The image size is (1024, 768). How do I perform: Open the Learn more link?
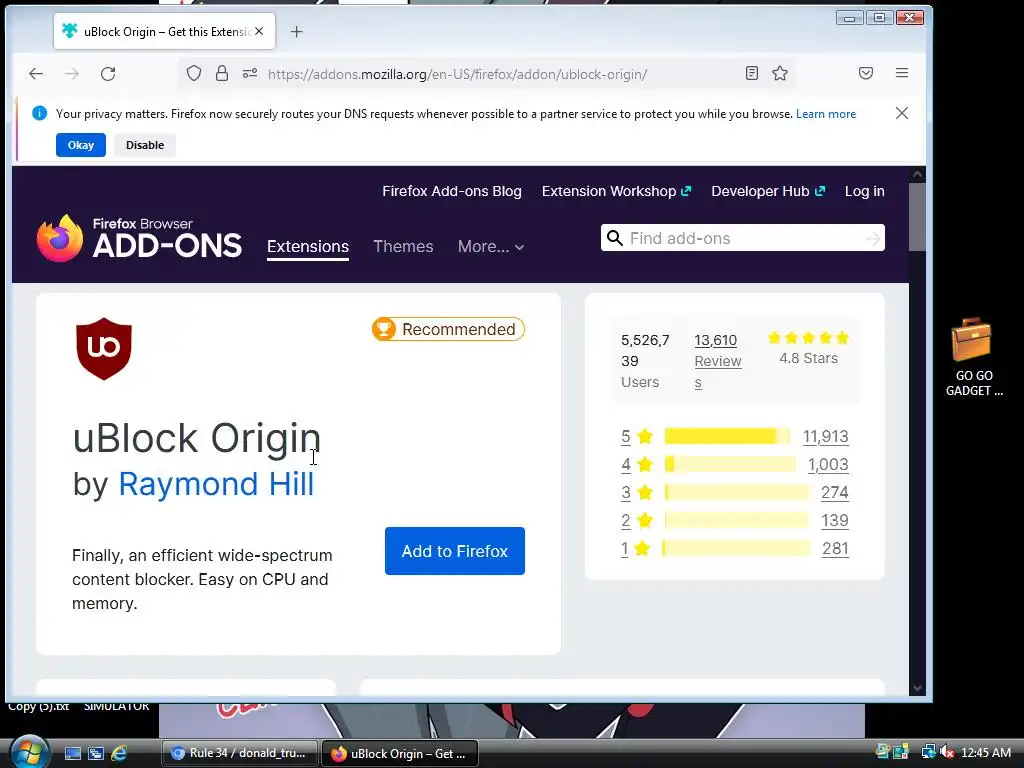(825, 114)
